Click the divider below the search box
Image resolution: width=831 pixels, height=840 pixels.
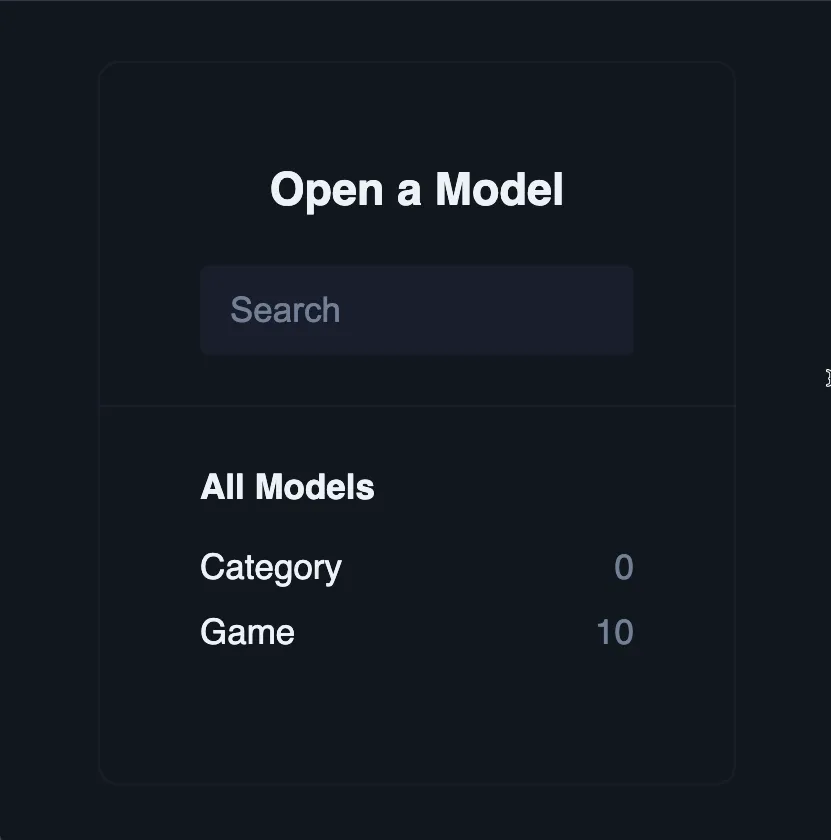[x=417, y=404]
